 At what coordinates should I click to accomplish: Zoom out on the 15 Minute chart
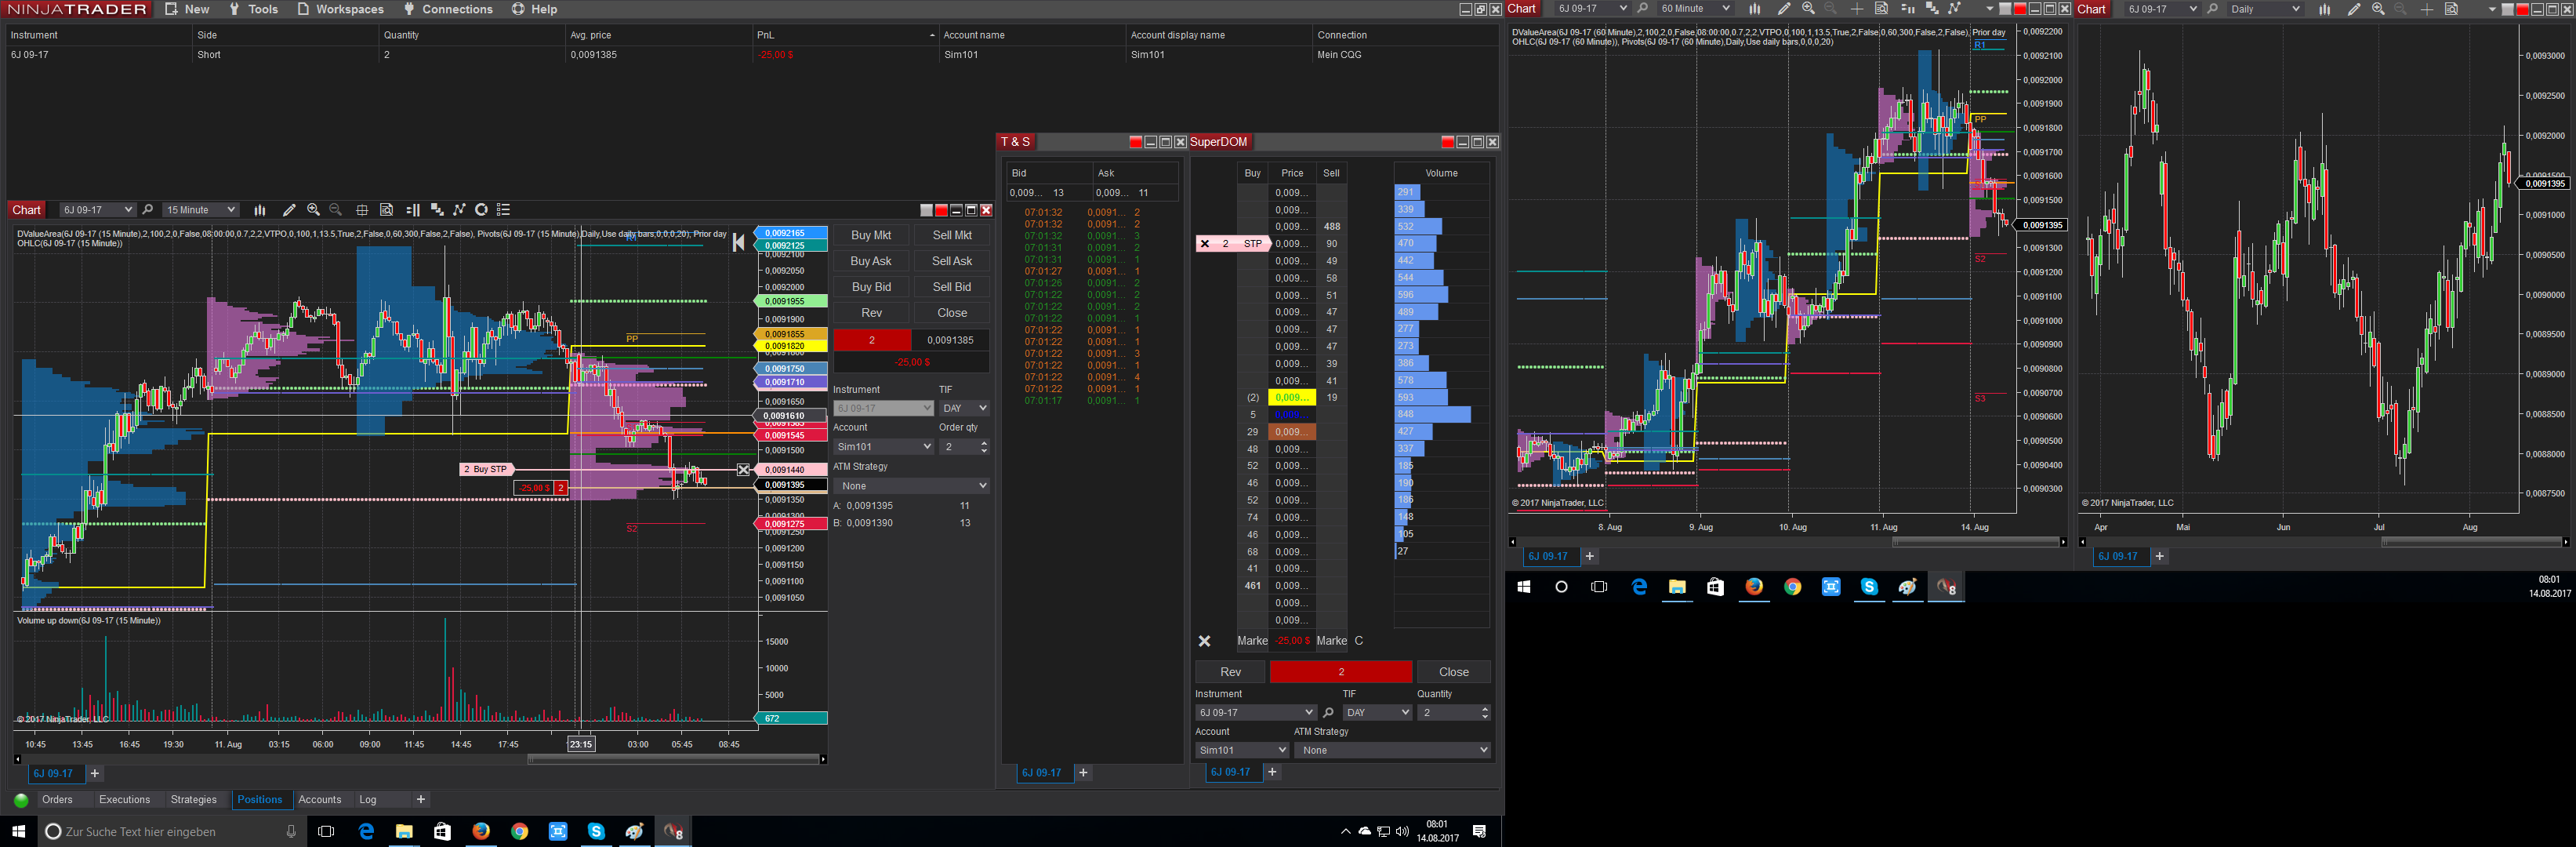(336, 210)
